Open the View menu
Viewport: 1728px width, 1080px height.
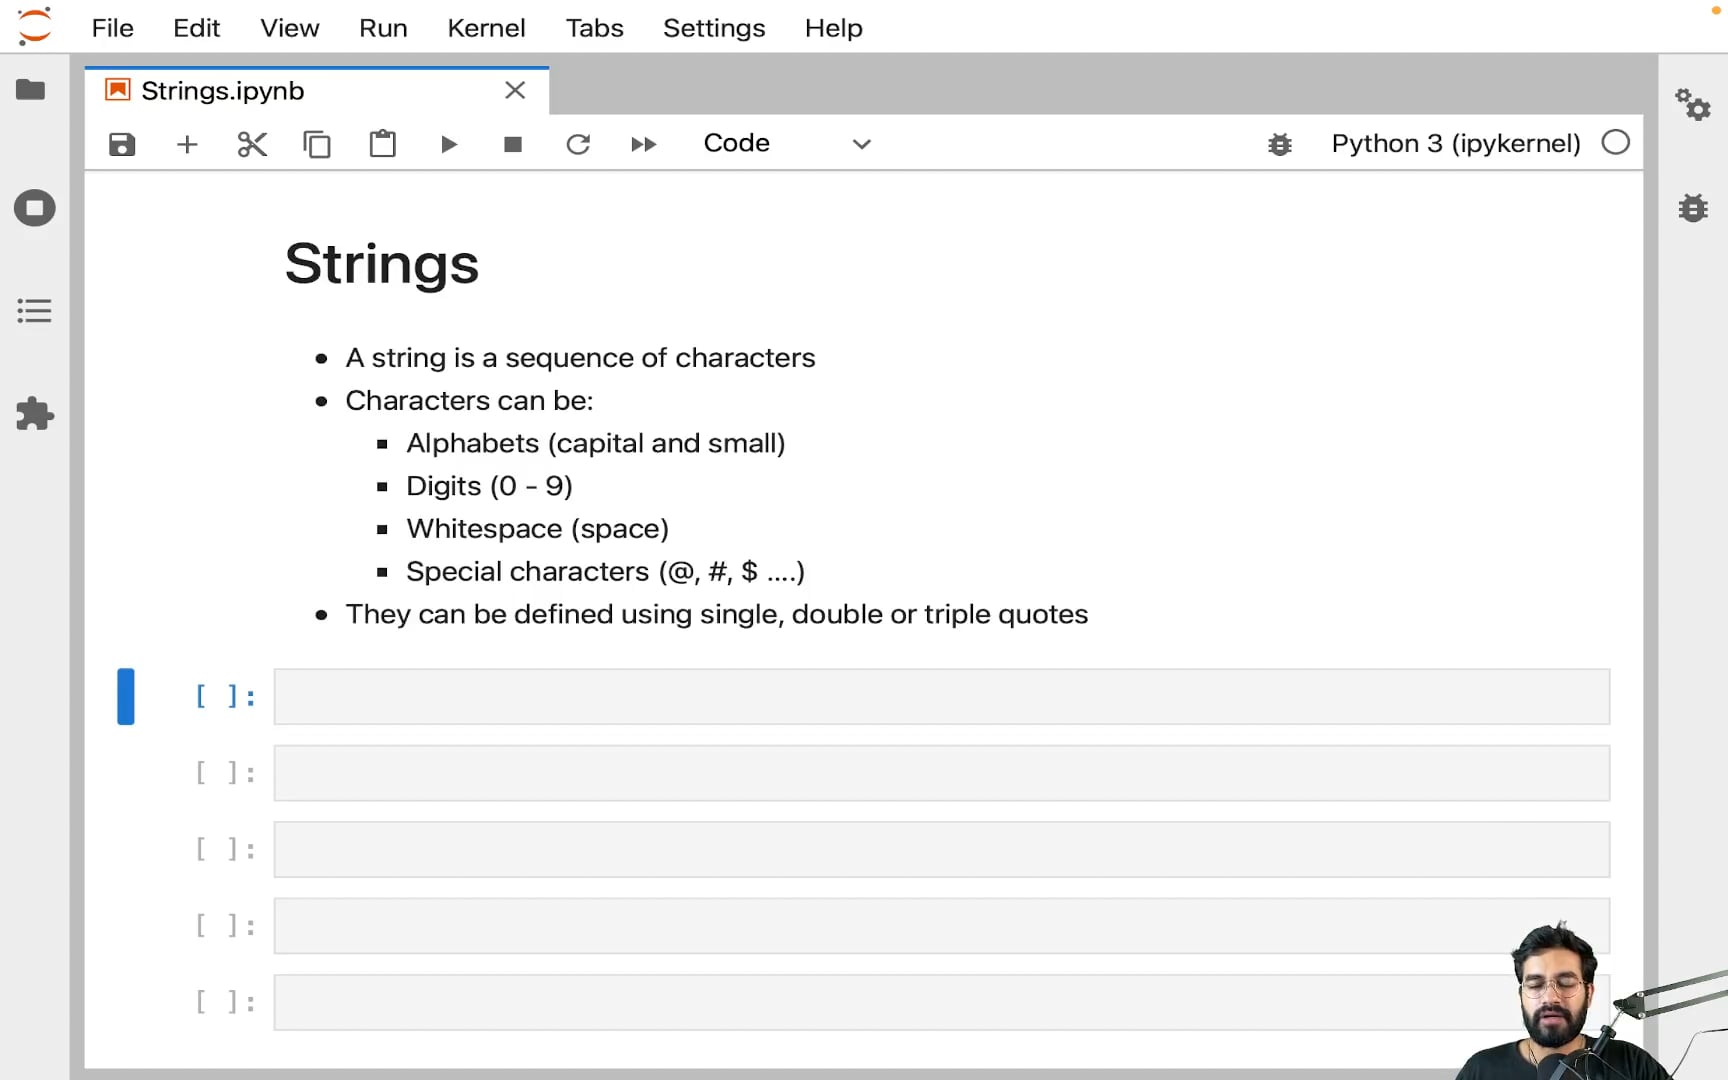pos(290,28)
